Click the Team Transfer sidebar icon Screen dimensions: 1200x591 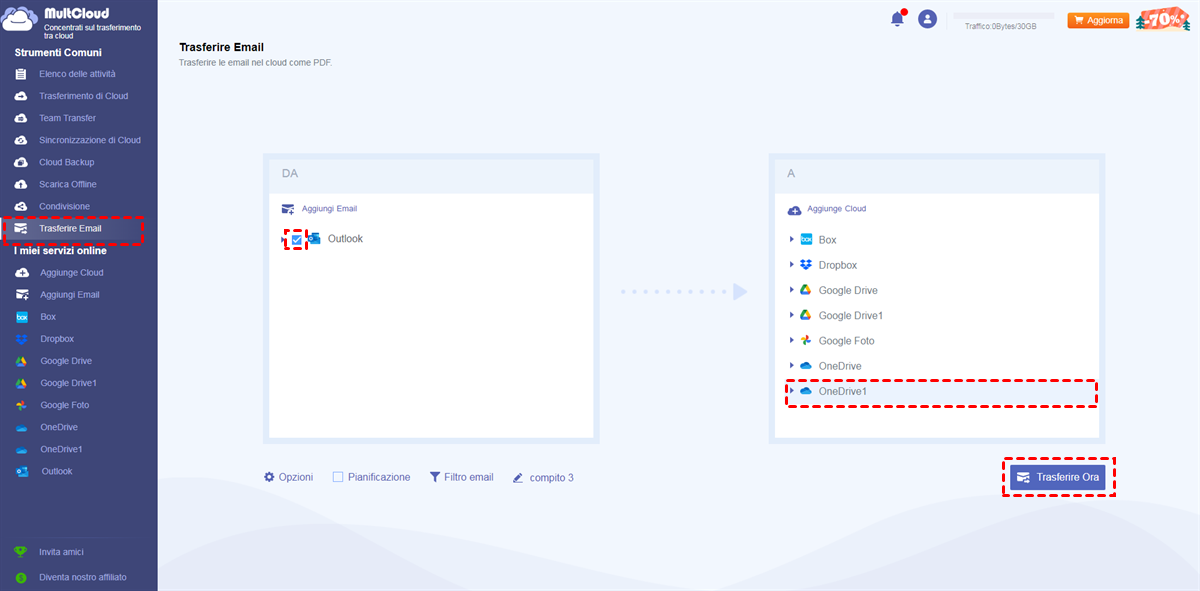click(x=21, y=118)
